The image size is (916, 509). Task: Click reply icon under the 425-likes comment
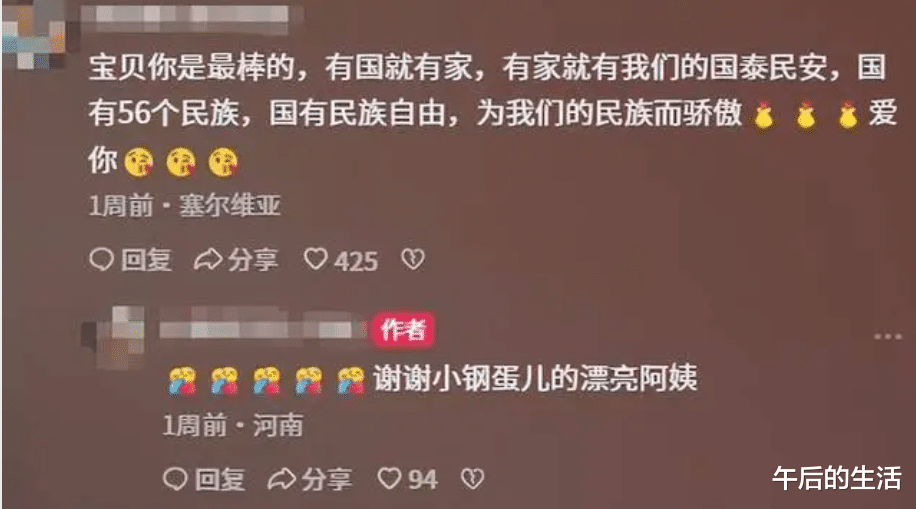[101, 259]
